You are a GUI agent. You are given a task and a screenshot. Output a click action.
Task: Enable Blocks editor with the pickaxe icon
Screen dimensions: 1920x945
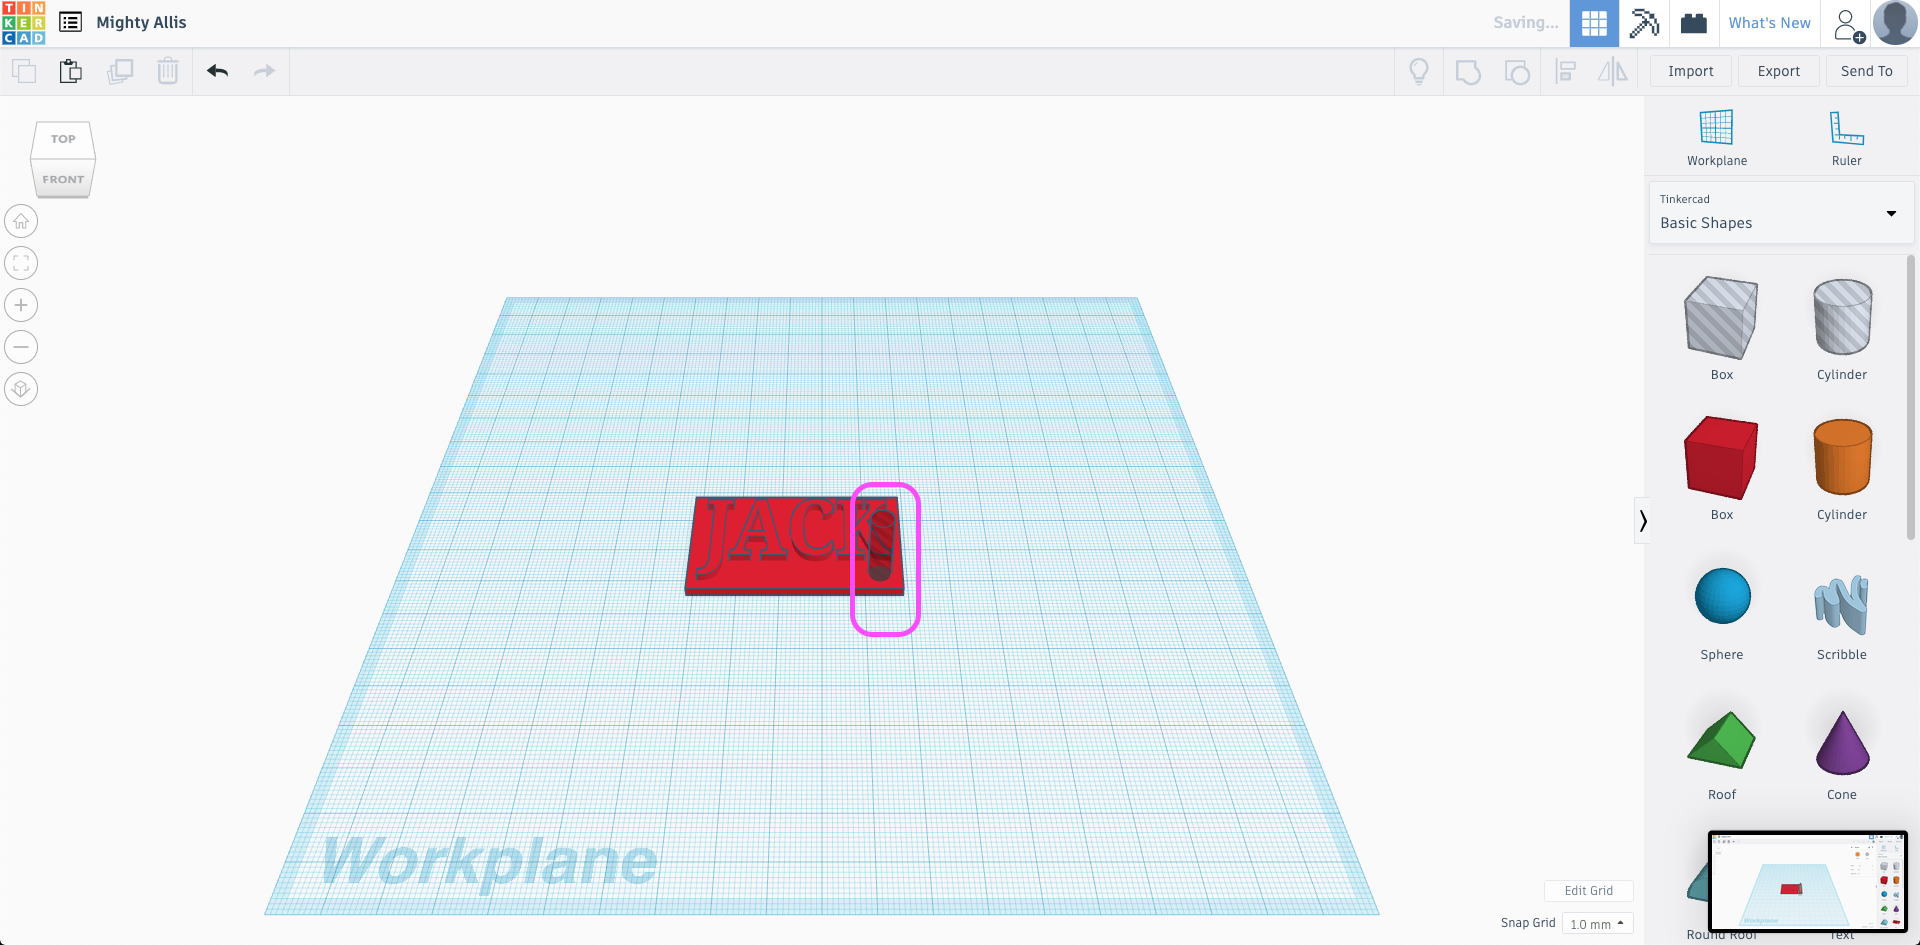click(x=1644, y=23)
